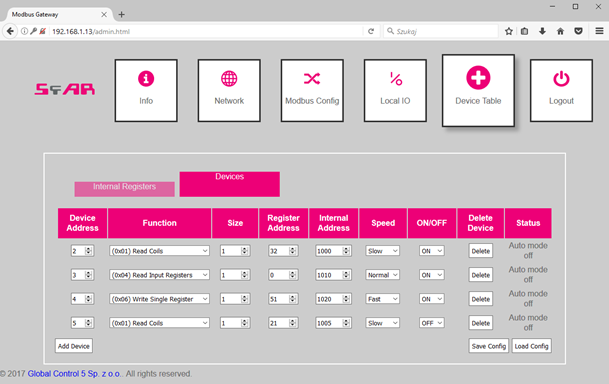Click the Load Config button
The height and width of the screenshot is (384, 609).
coord(531,346)
